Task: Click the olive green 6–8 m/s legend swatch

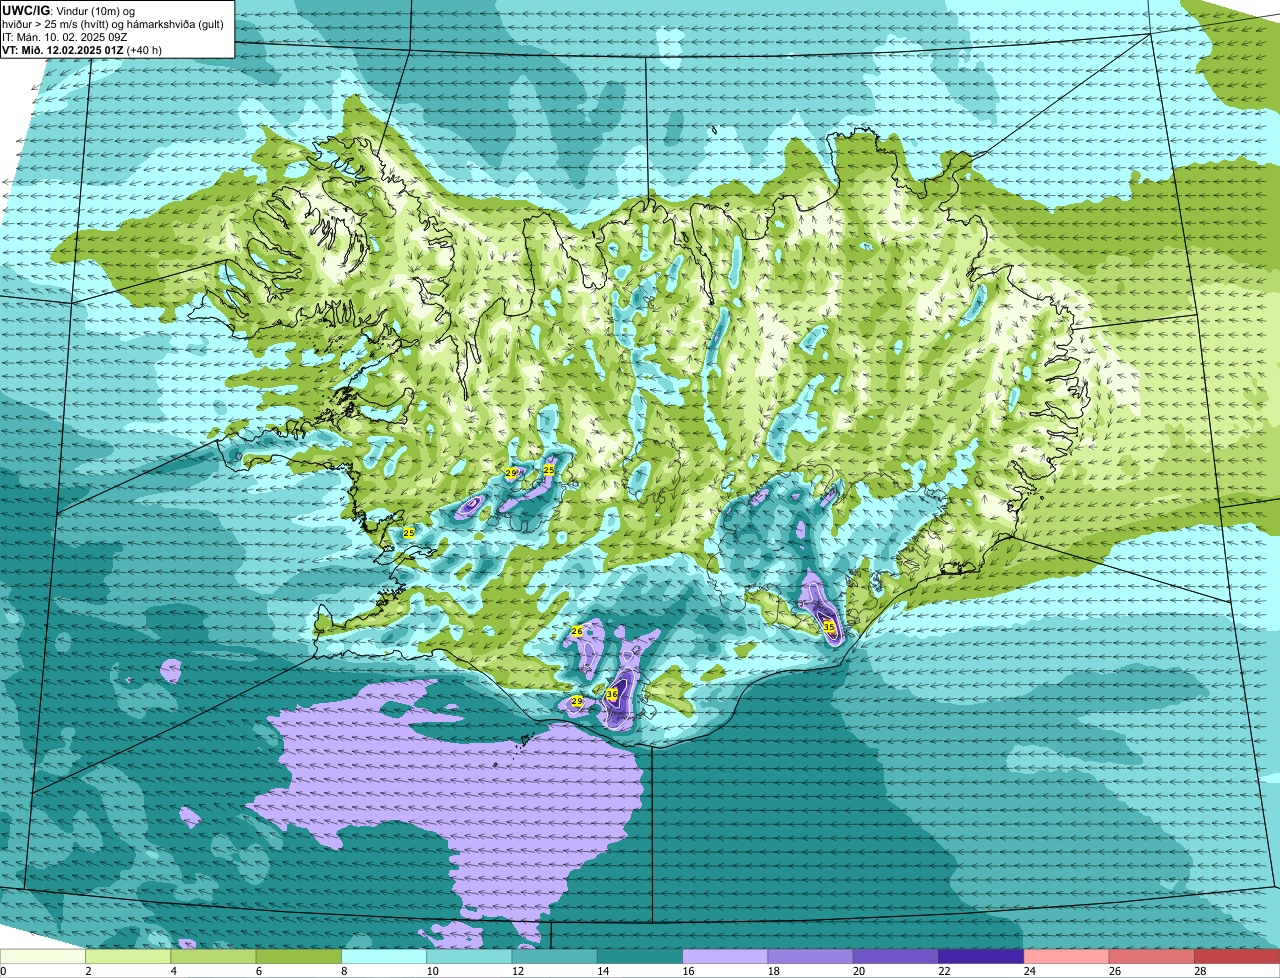Action: tap(299, 956)
